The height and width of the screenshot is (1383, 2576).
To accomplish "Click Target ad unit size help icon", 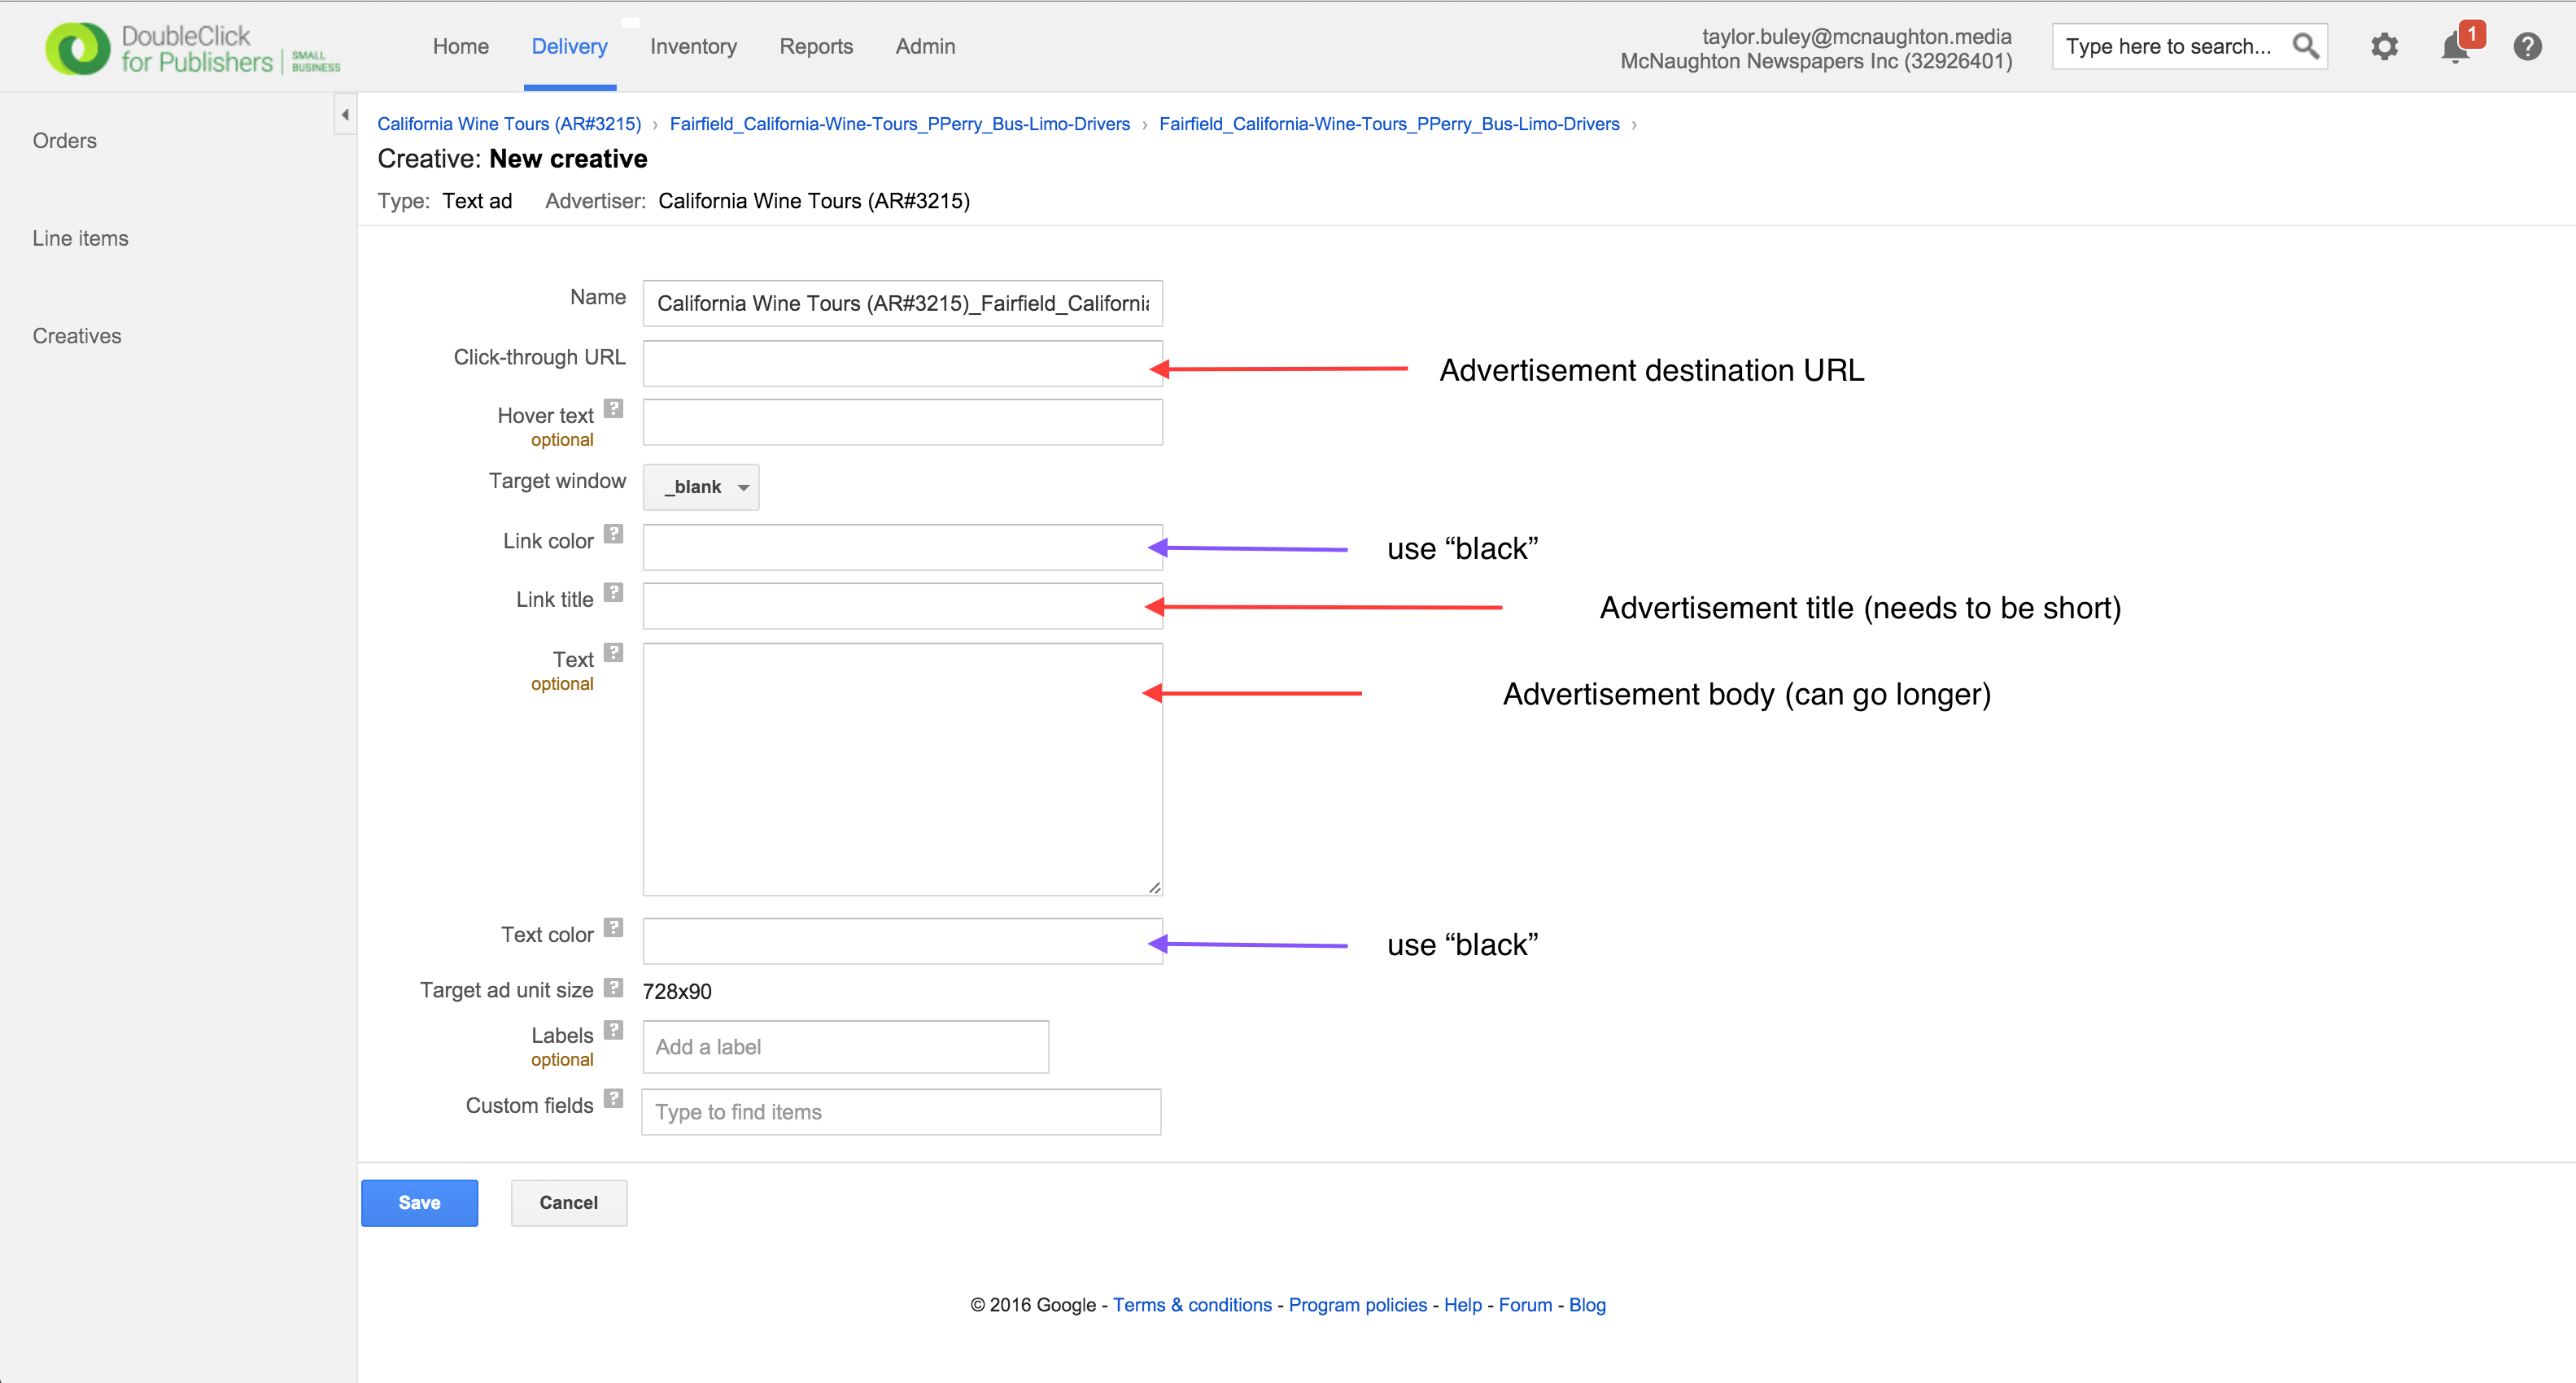I will point(614,988).
